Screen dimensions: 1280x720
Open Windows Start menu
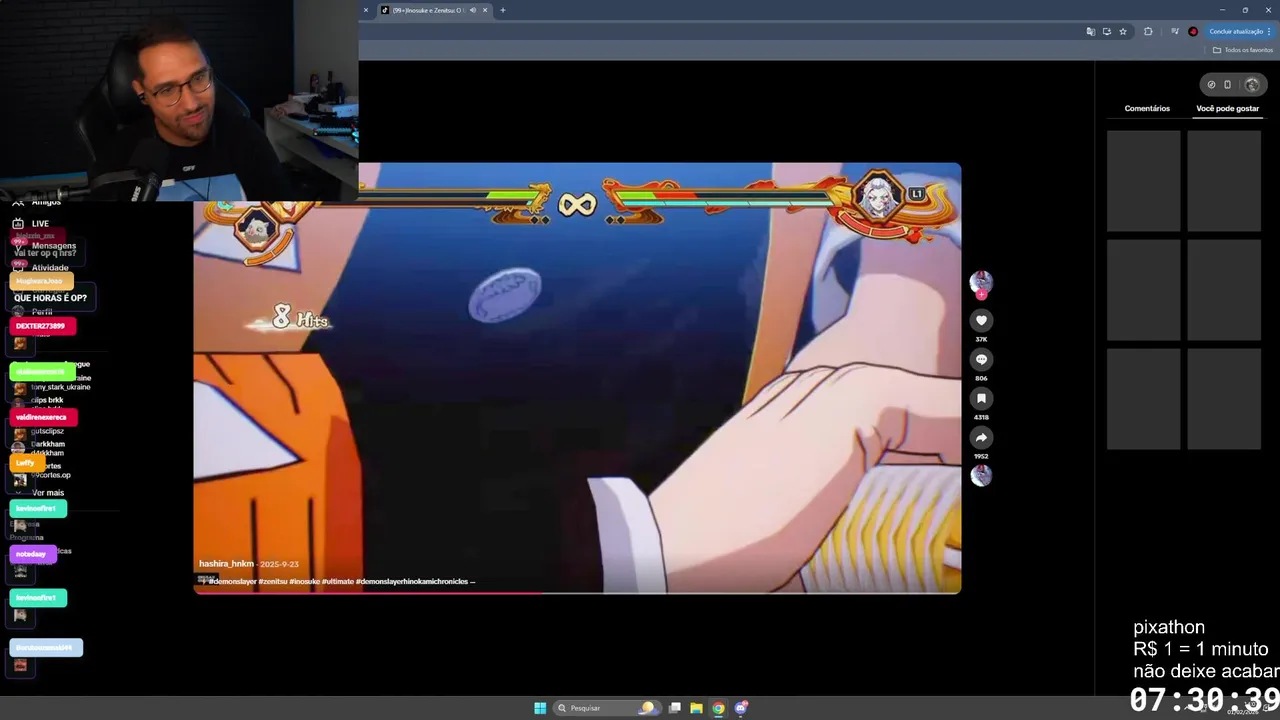coord(540,708)
